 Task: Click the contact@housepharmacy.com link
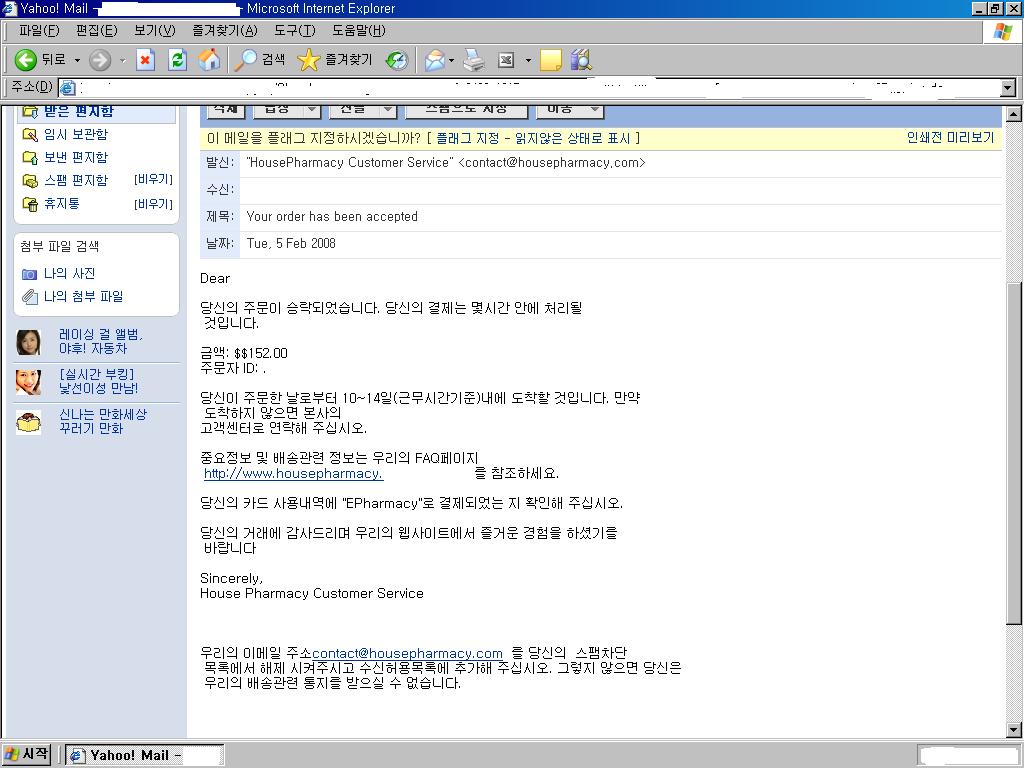[x=408, y=653]
